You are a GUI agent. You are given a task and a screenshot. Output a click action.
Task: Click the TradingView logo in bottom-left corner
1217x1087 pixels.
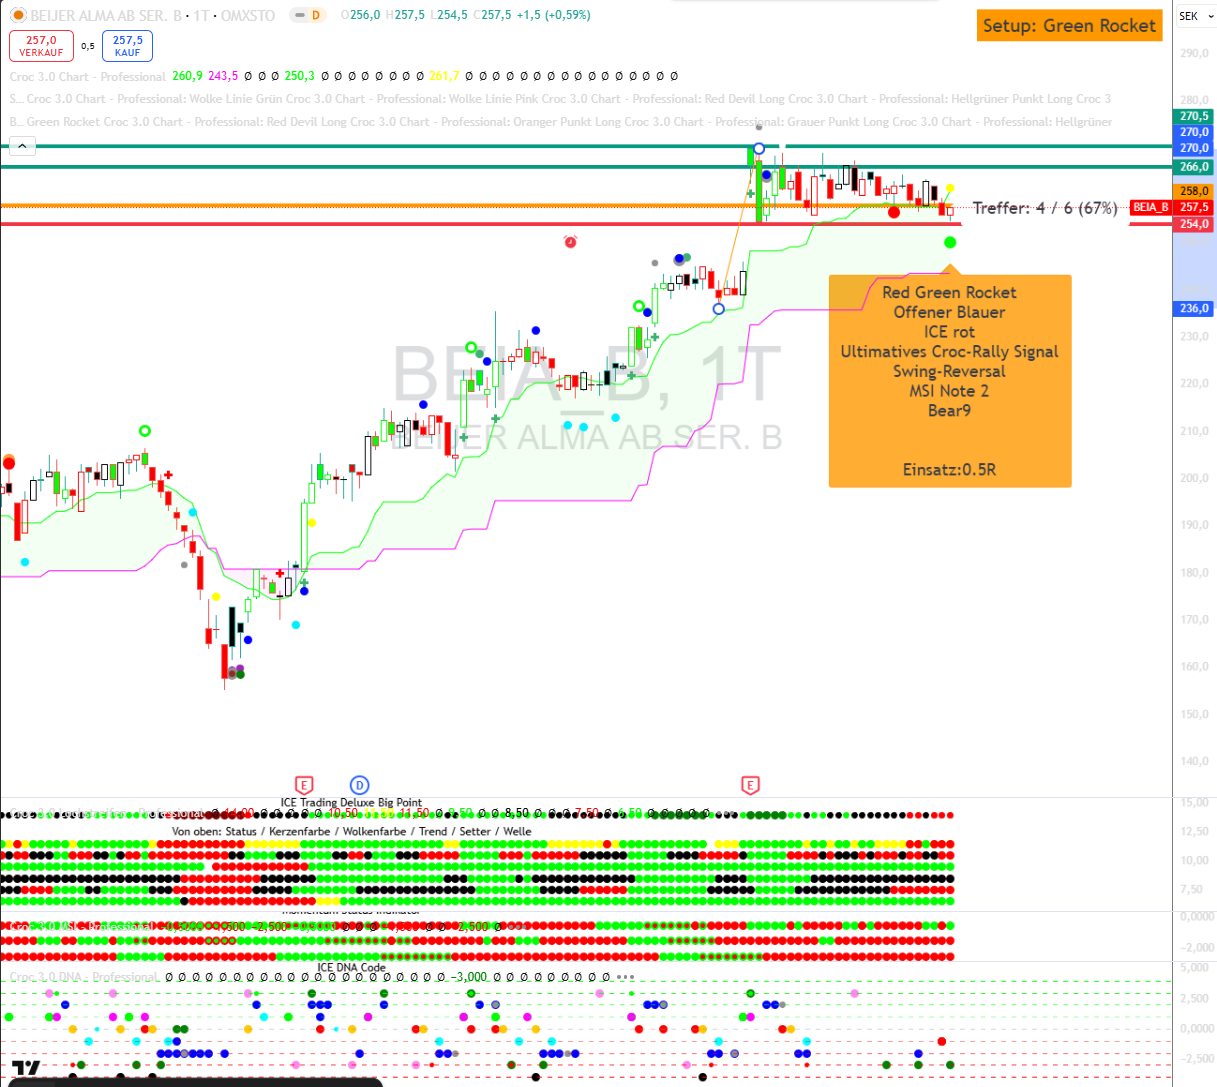click(x=26, y=1069)
